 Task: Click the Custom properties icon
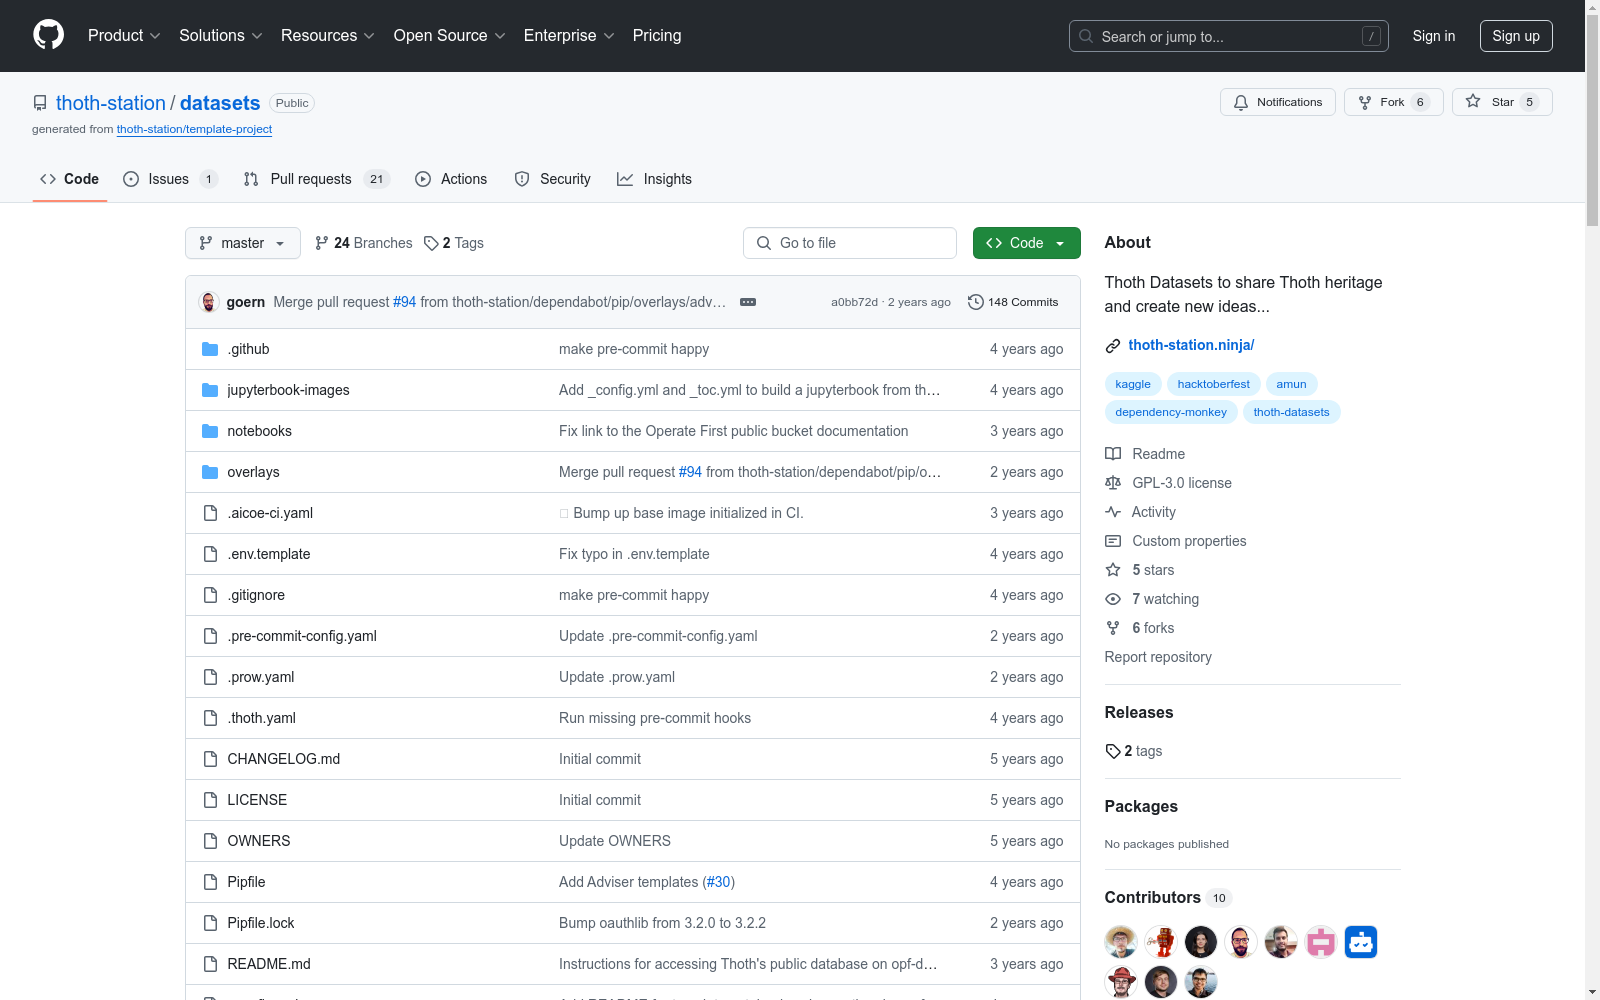click(1113, 541)
